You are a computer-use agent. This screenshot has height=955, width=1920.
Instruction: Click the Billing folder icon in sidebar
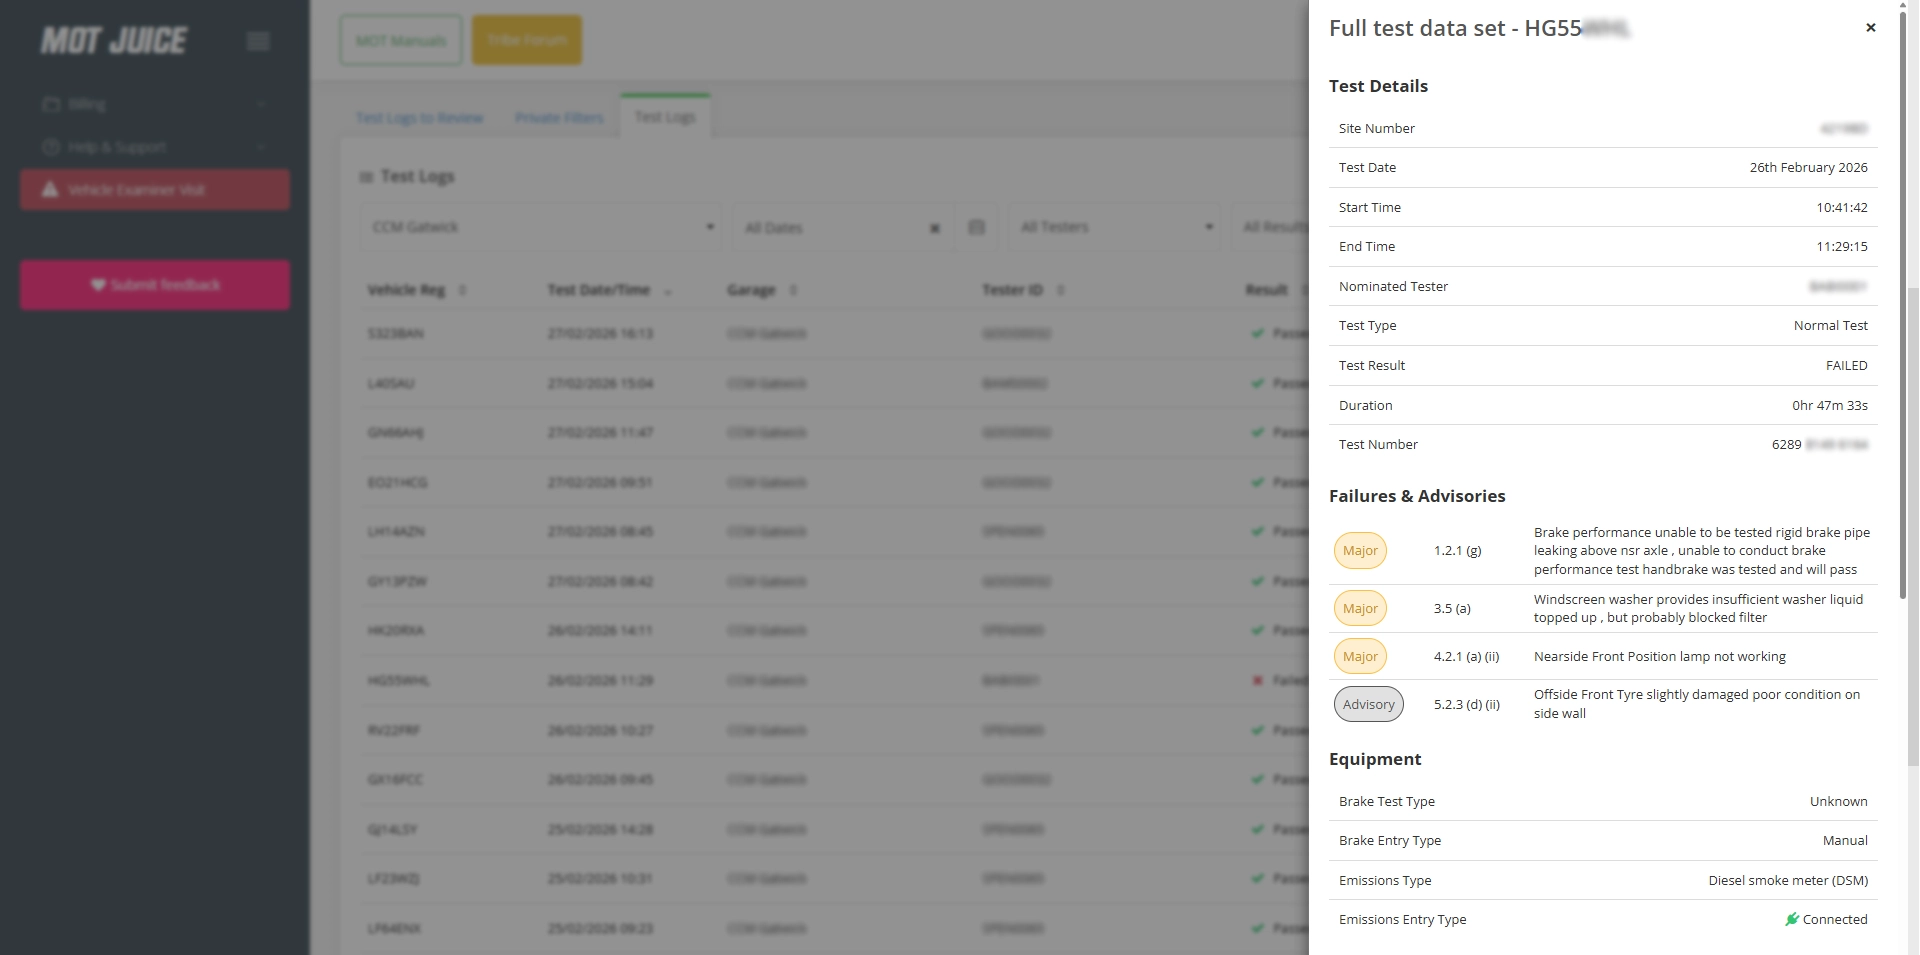(50, 103)
